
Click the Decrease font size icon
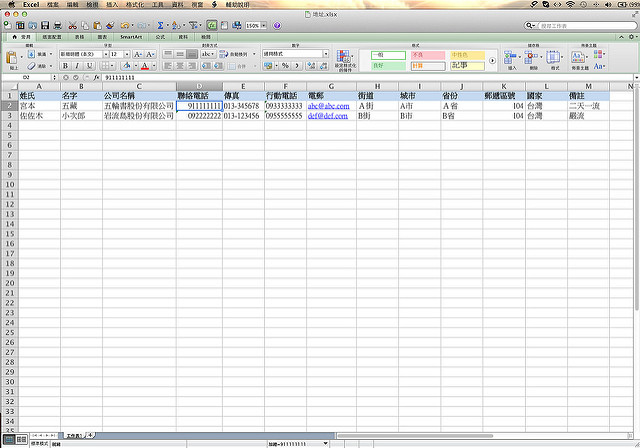coord(150,54)
